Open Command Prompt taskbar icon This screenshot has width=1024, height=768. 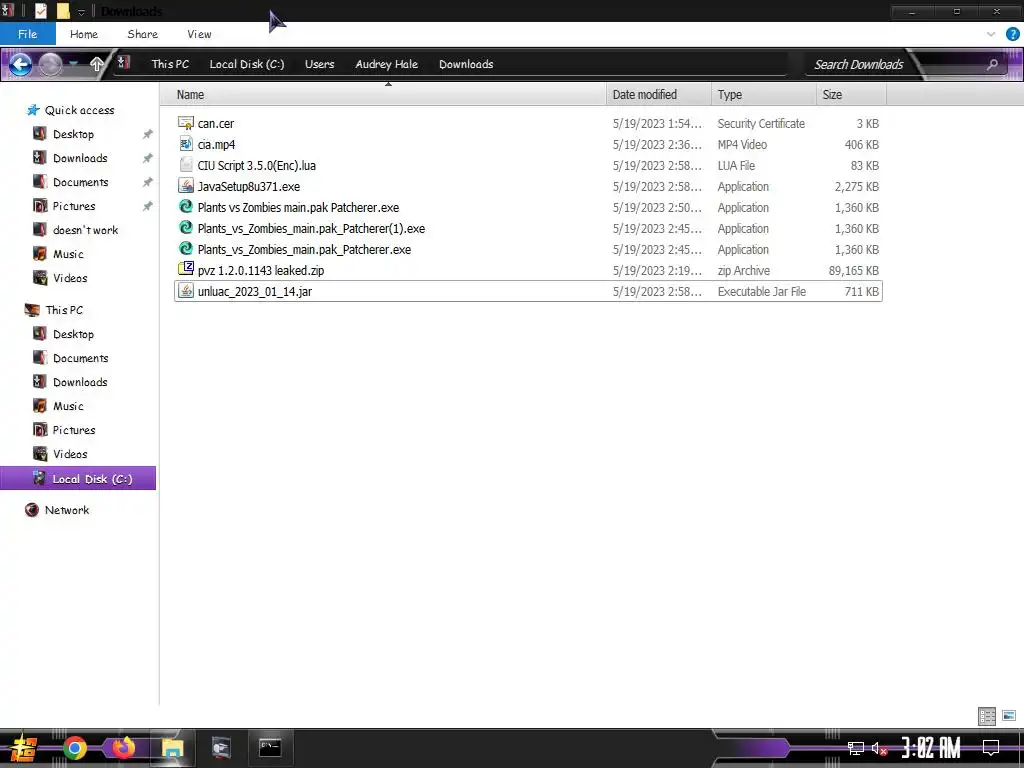(x=270, y=748)
